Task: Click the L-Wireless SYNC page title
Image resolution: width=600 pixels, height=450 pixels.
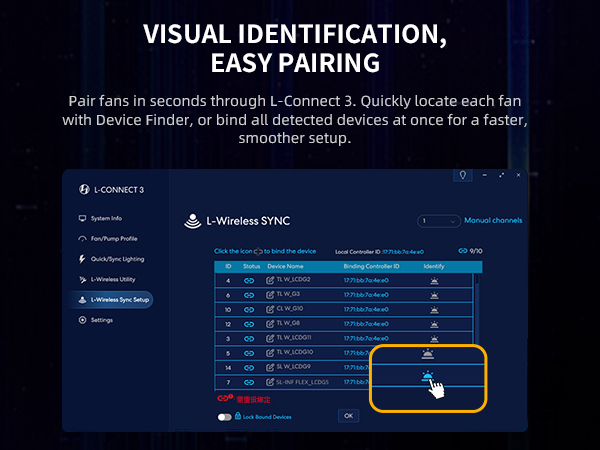Action: click(x=248, y=221)
